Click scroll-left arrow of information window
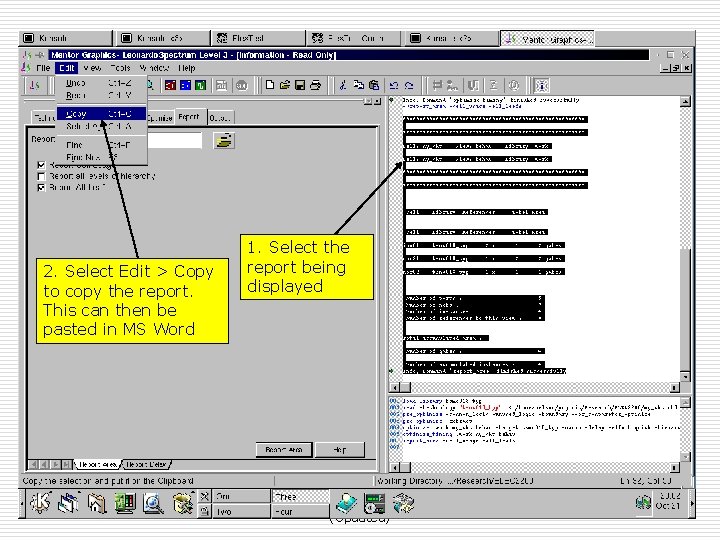The height and width of the screenshot is (540, 720). click(x=395, y=388)
